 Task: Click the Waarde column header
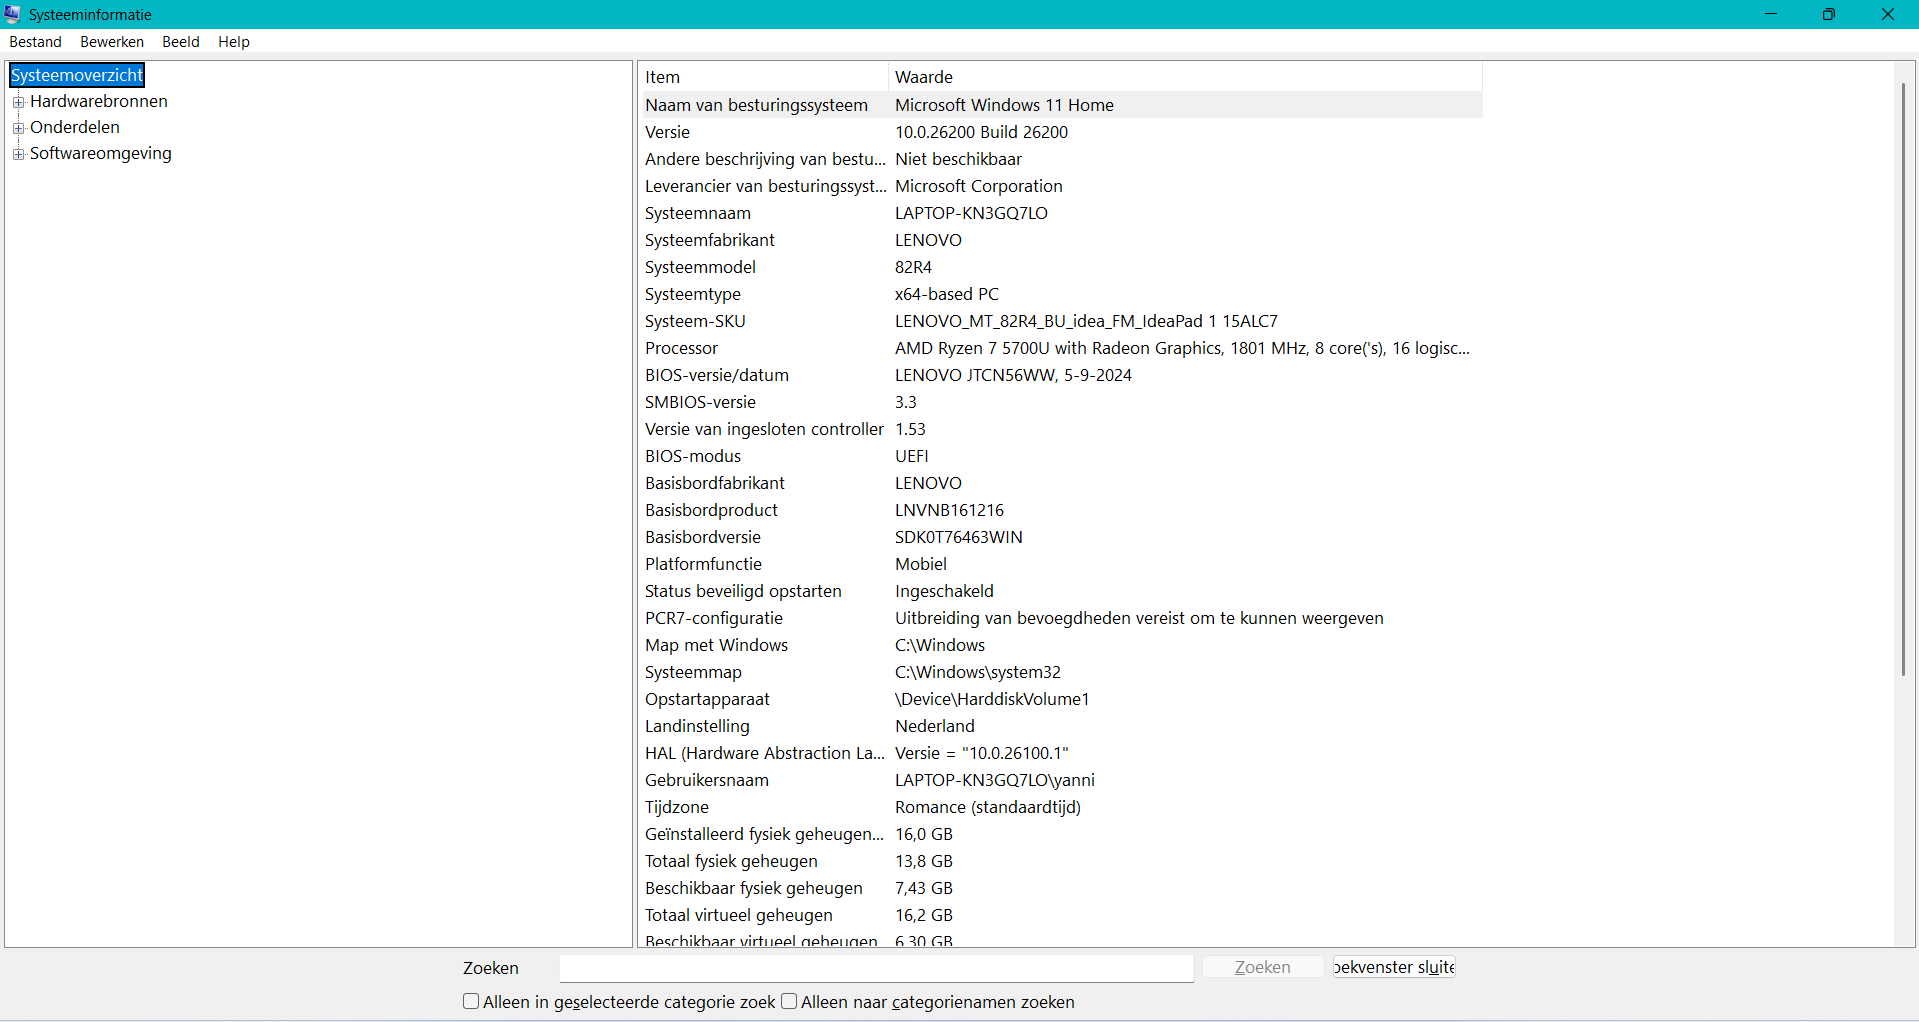pos(1185,77)
